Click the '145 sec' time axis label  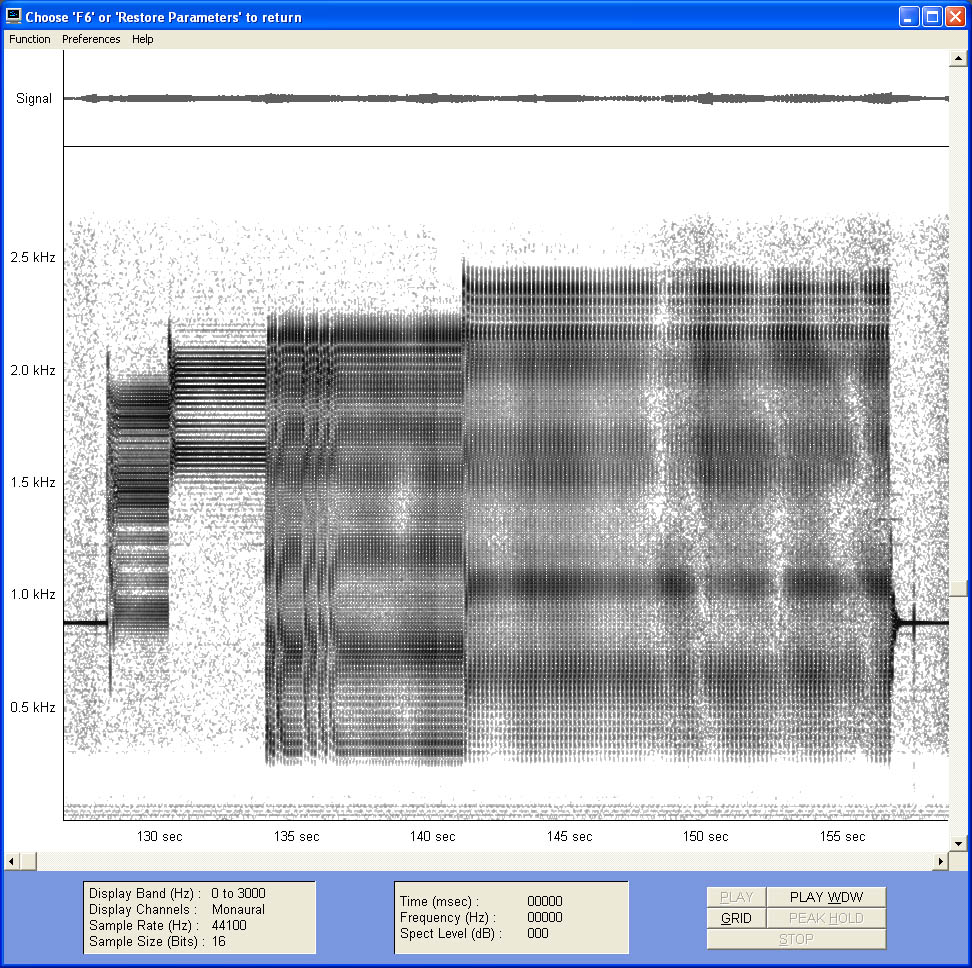tap(569, 836)
